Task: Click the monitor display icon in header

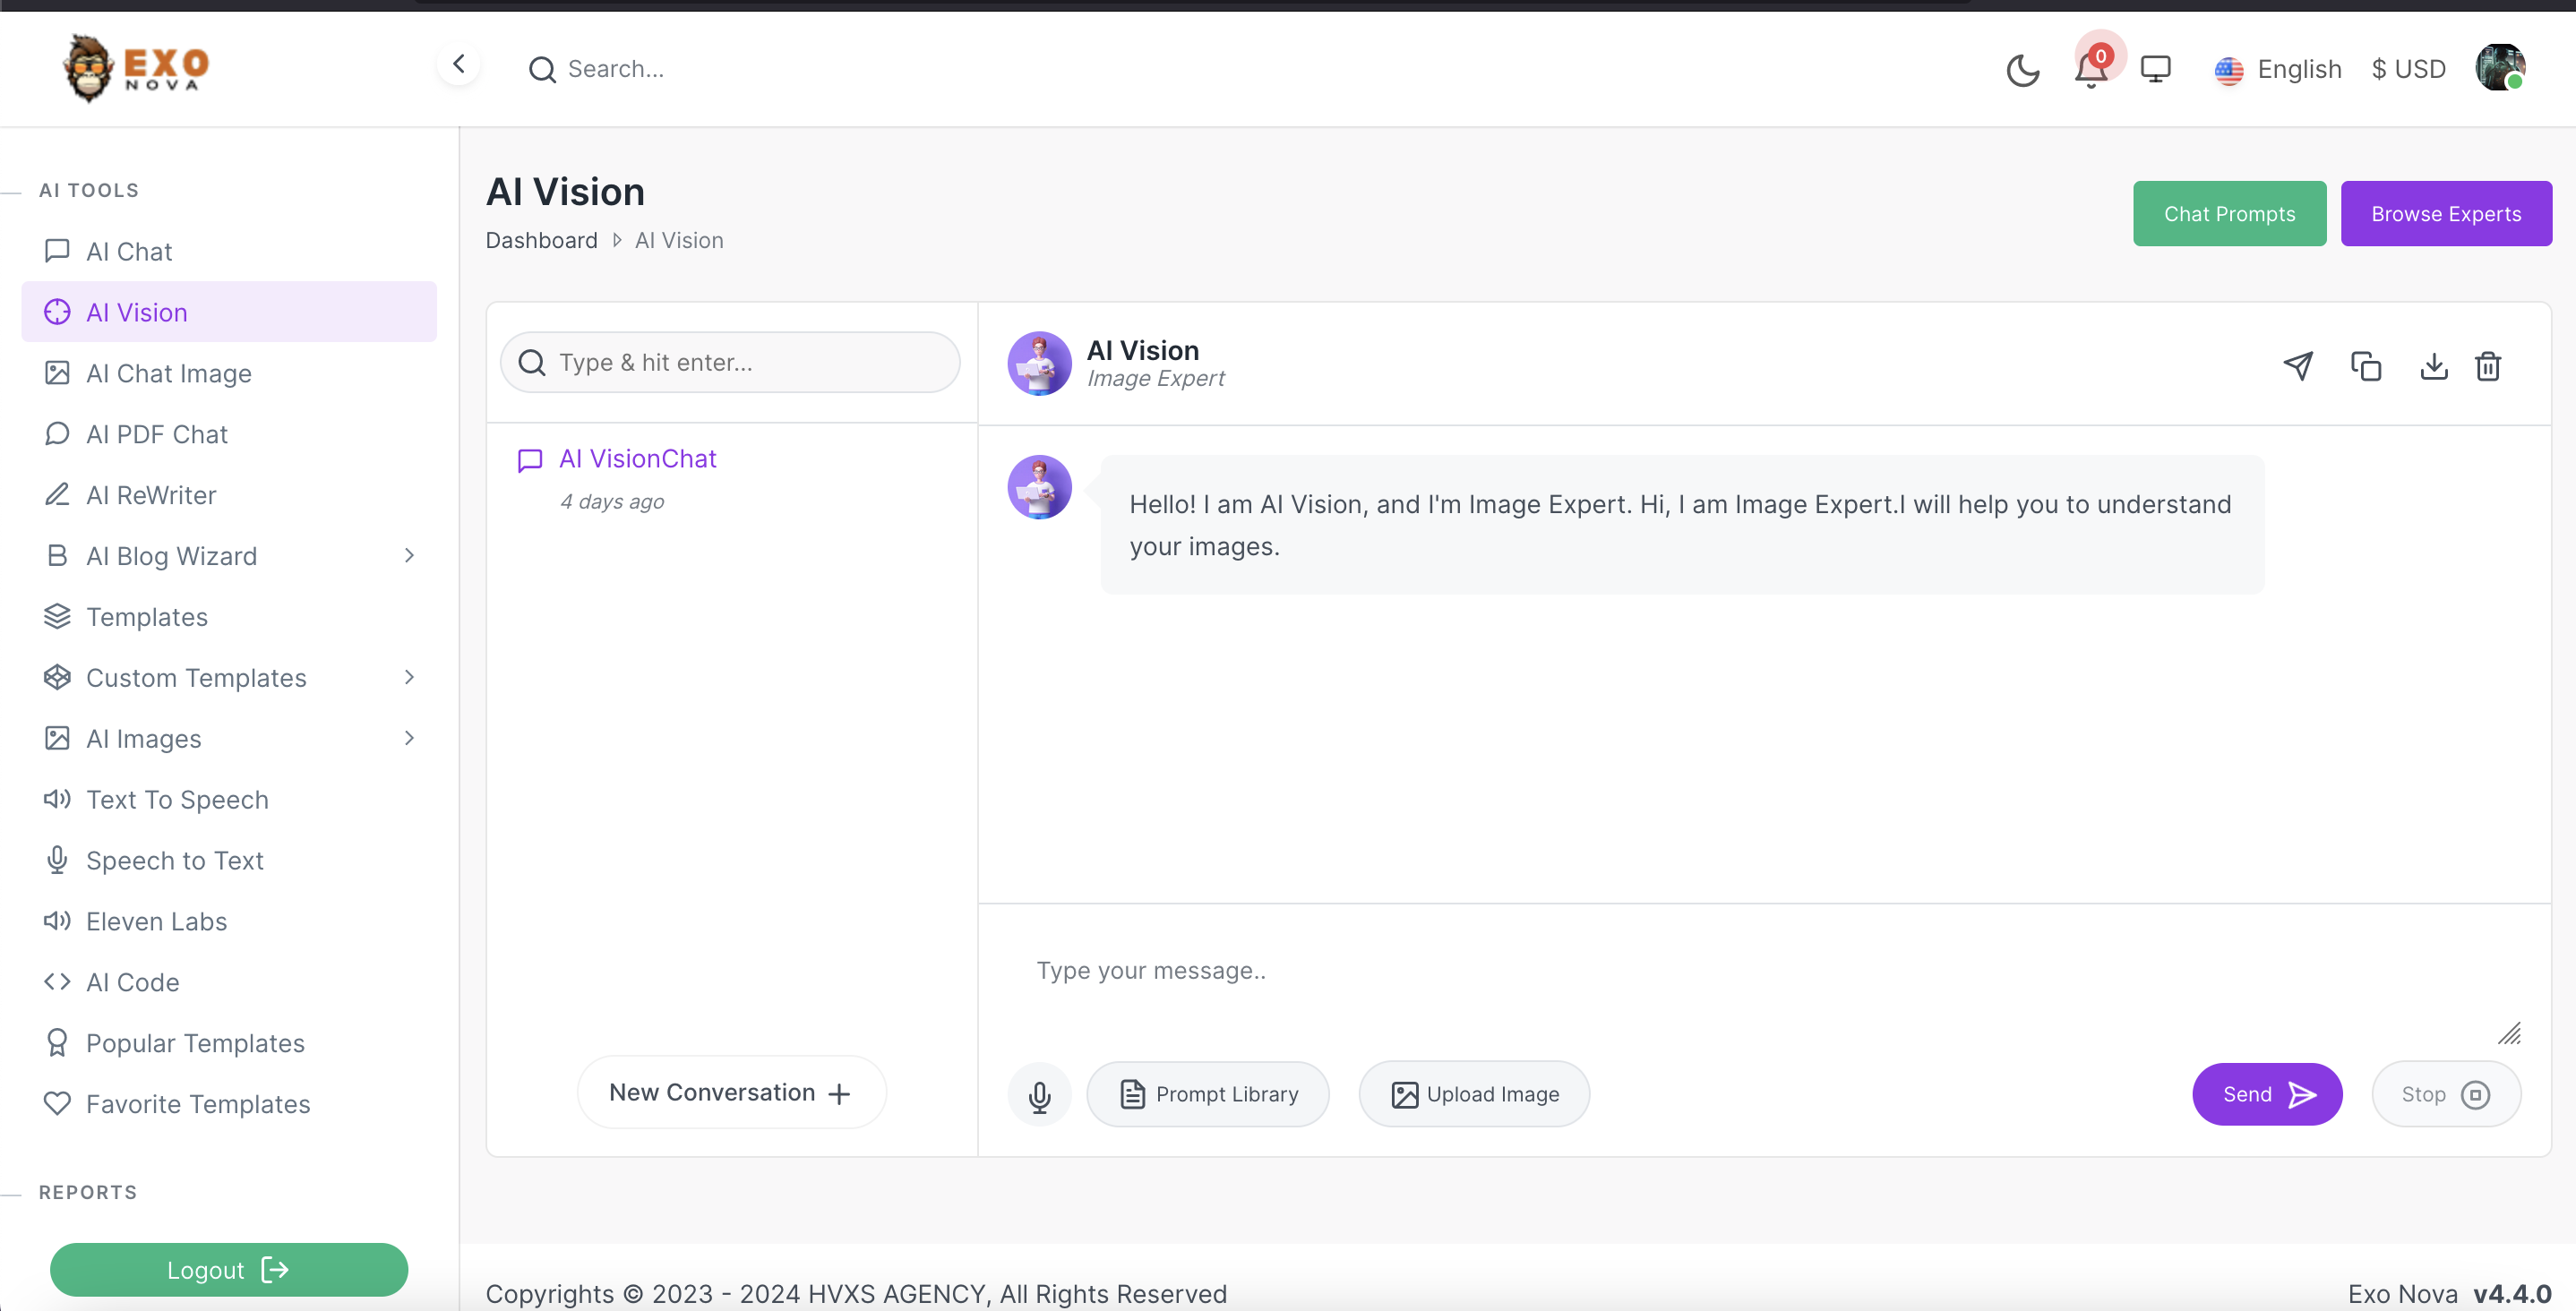Action: point(2155,69)
